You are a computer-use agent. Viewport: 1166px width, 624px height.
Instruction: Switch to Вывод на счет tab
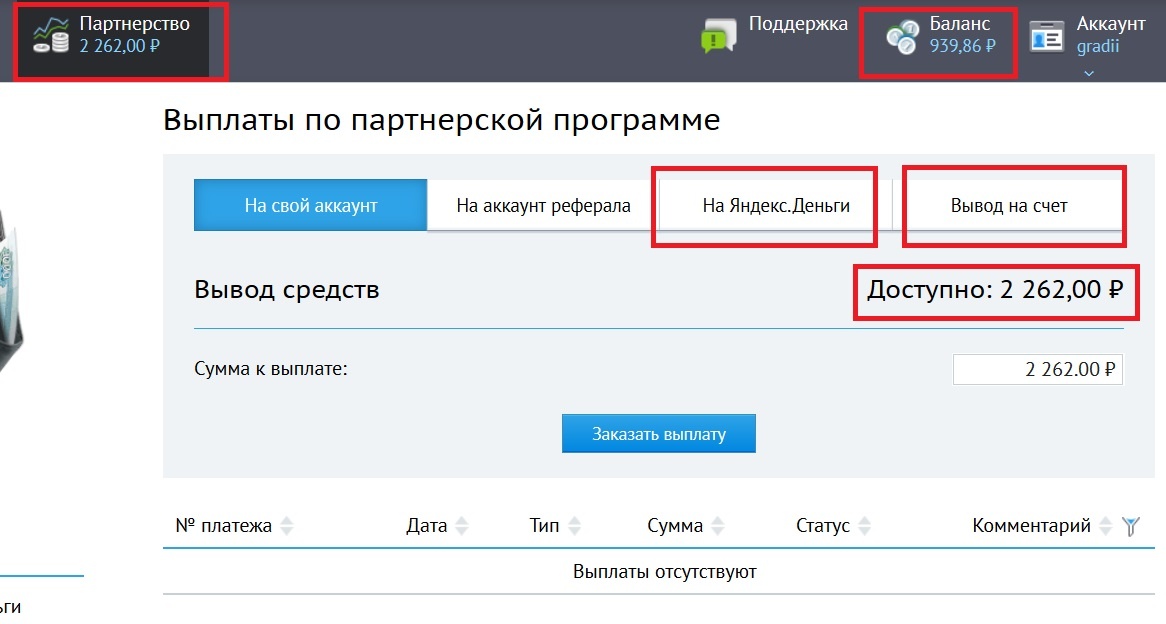click(1008, 205)
